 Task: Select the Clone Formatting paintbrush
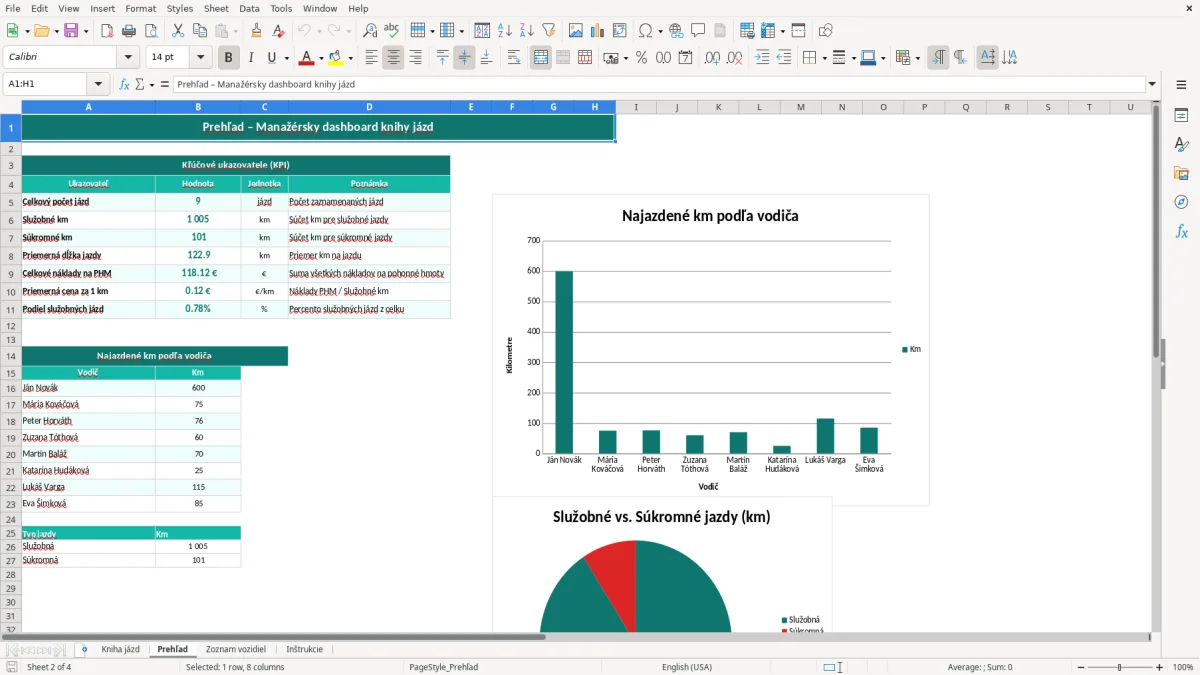[x=257, y=31]
